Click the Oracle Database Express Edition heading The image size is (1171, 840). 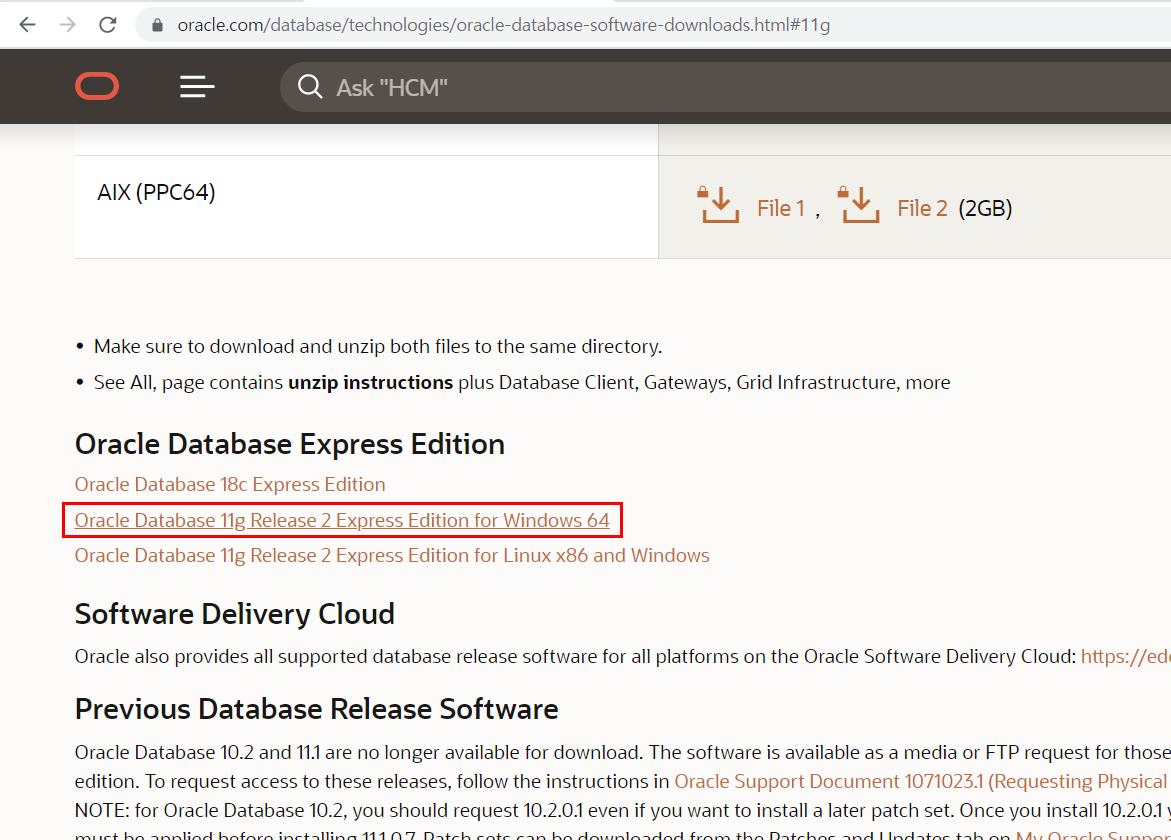coord(290,444)
